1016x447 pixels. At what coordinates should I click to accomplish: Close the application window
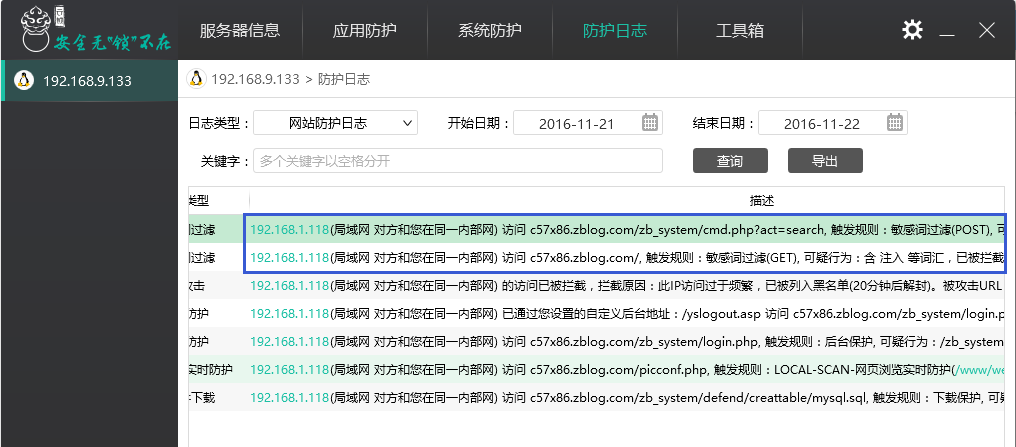tap(987, 30)
